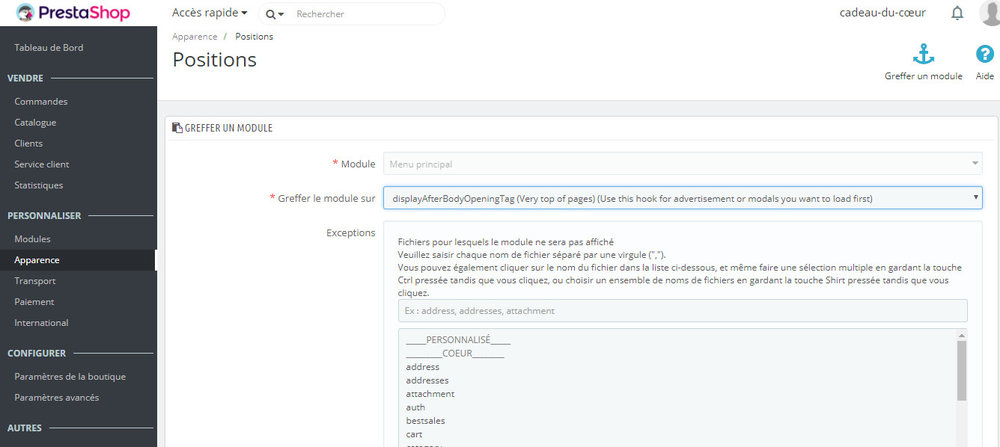Open Service client menu
This screenshot has height=447, width=1000.
pos(41,165)
